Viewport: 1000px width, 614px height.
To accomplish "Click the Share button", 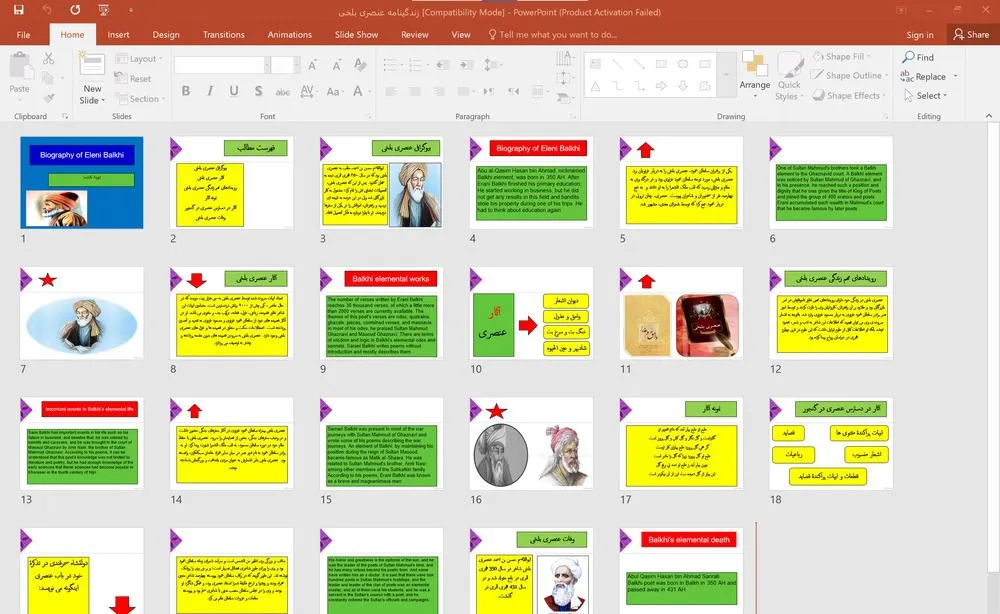I will pos(970,34).
